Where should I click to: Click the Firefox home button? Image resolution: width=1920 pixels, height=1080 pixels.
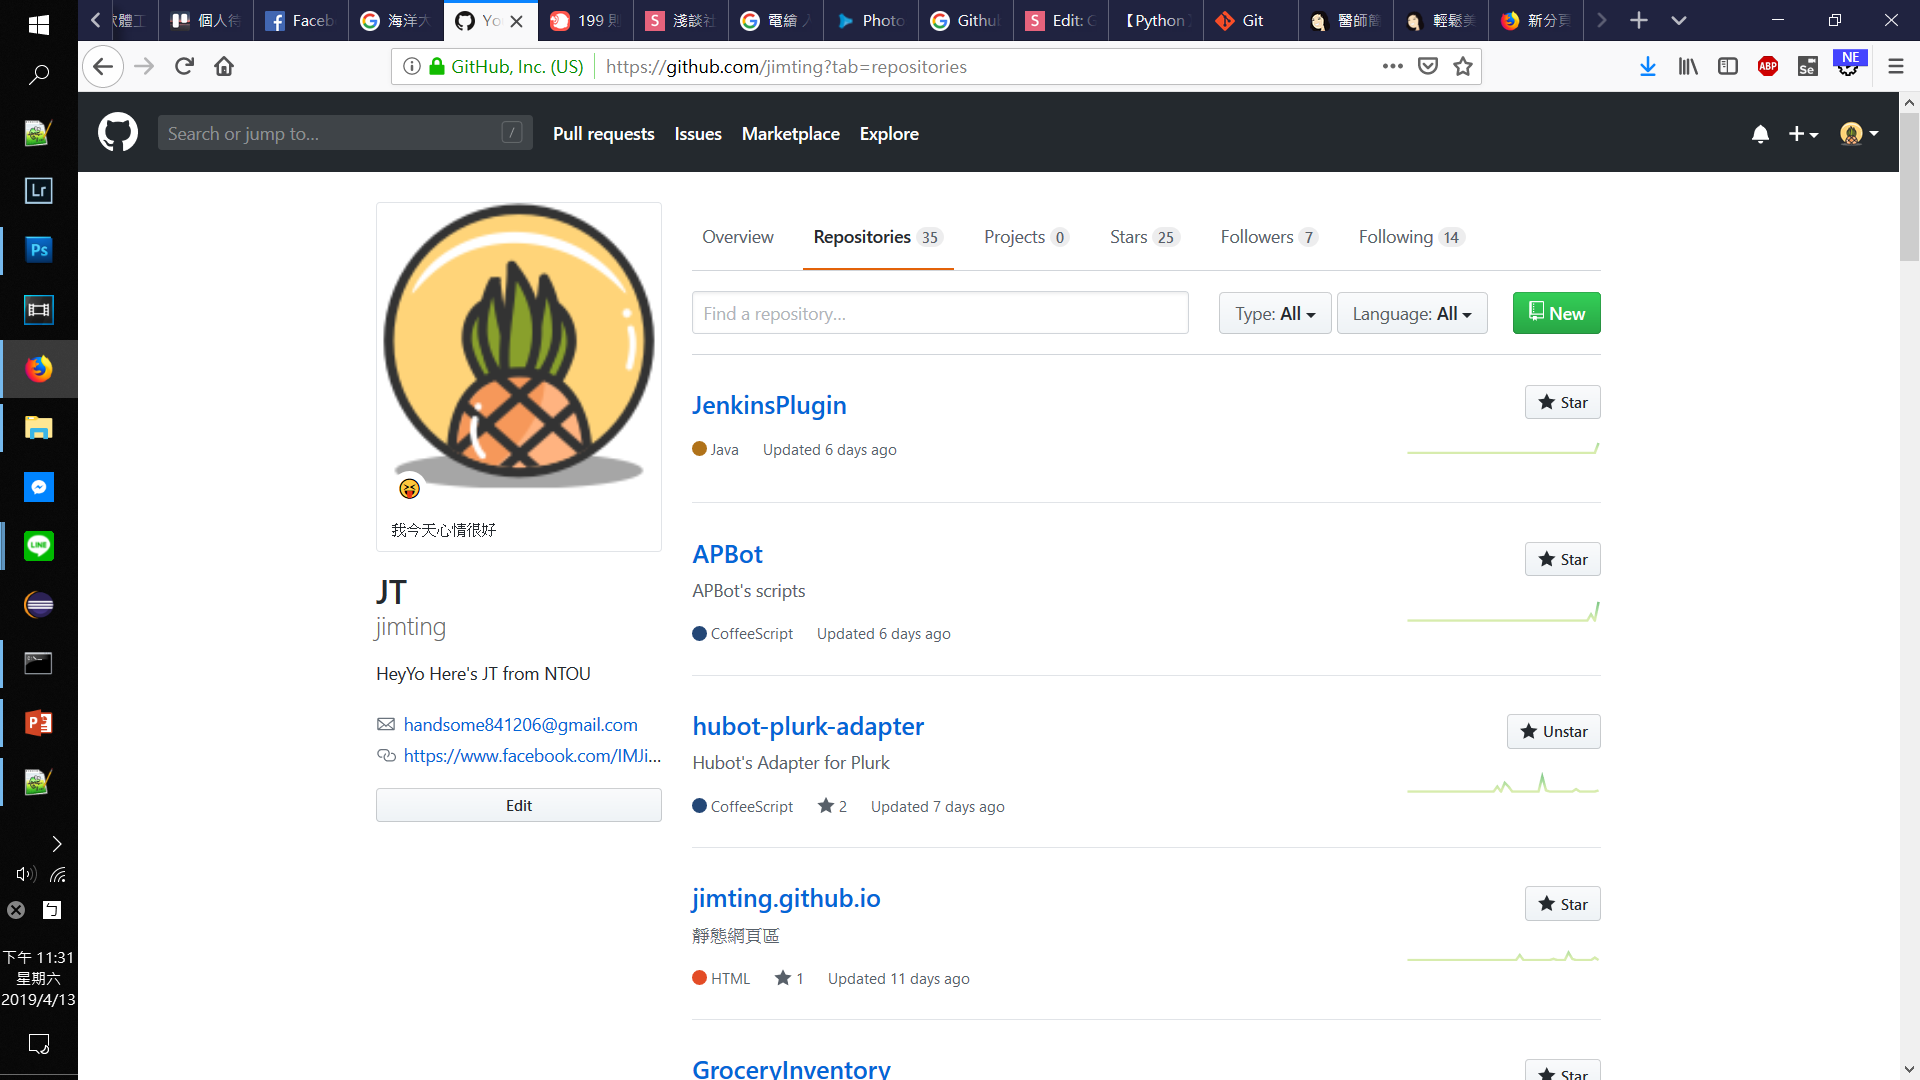(x=224, y=67)
